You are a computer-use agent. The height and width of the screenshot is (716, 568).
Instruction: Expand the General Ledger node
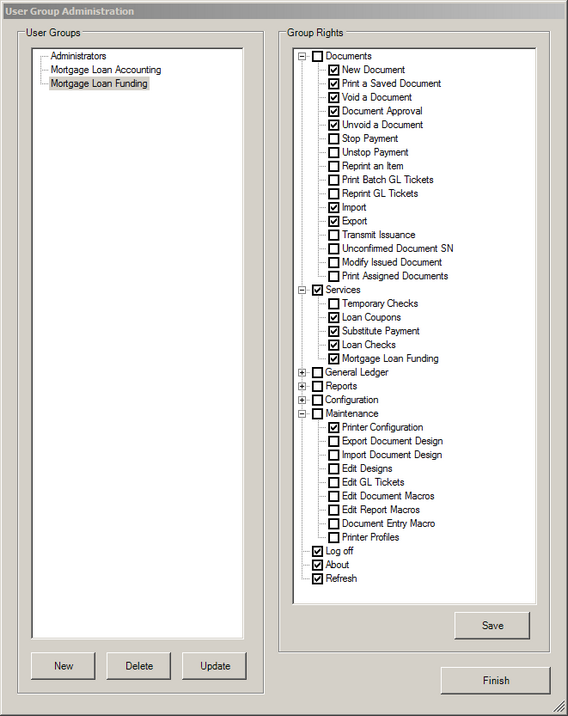tap(302, 373)
